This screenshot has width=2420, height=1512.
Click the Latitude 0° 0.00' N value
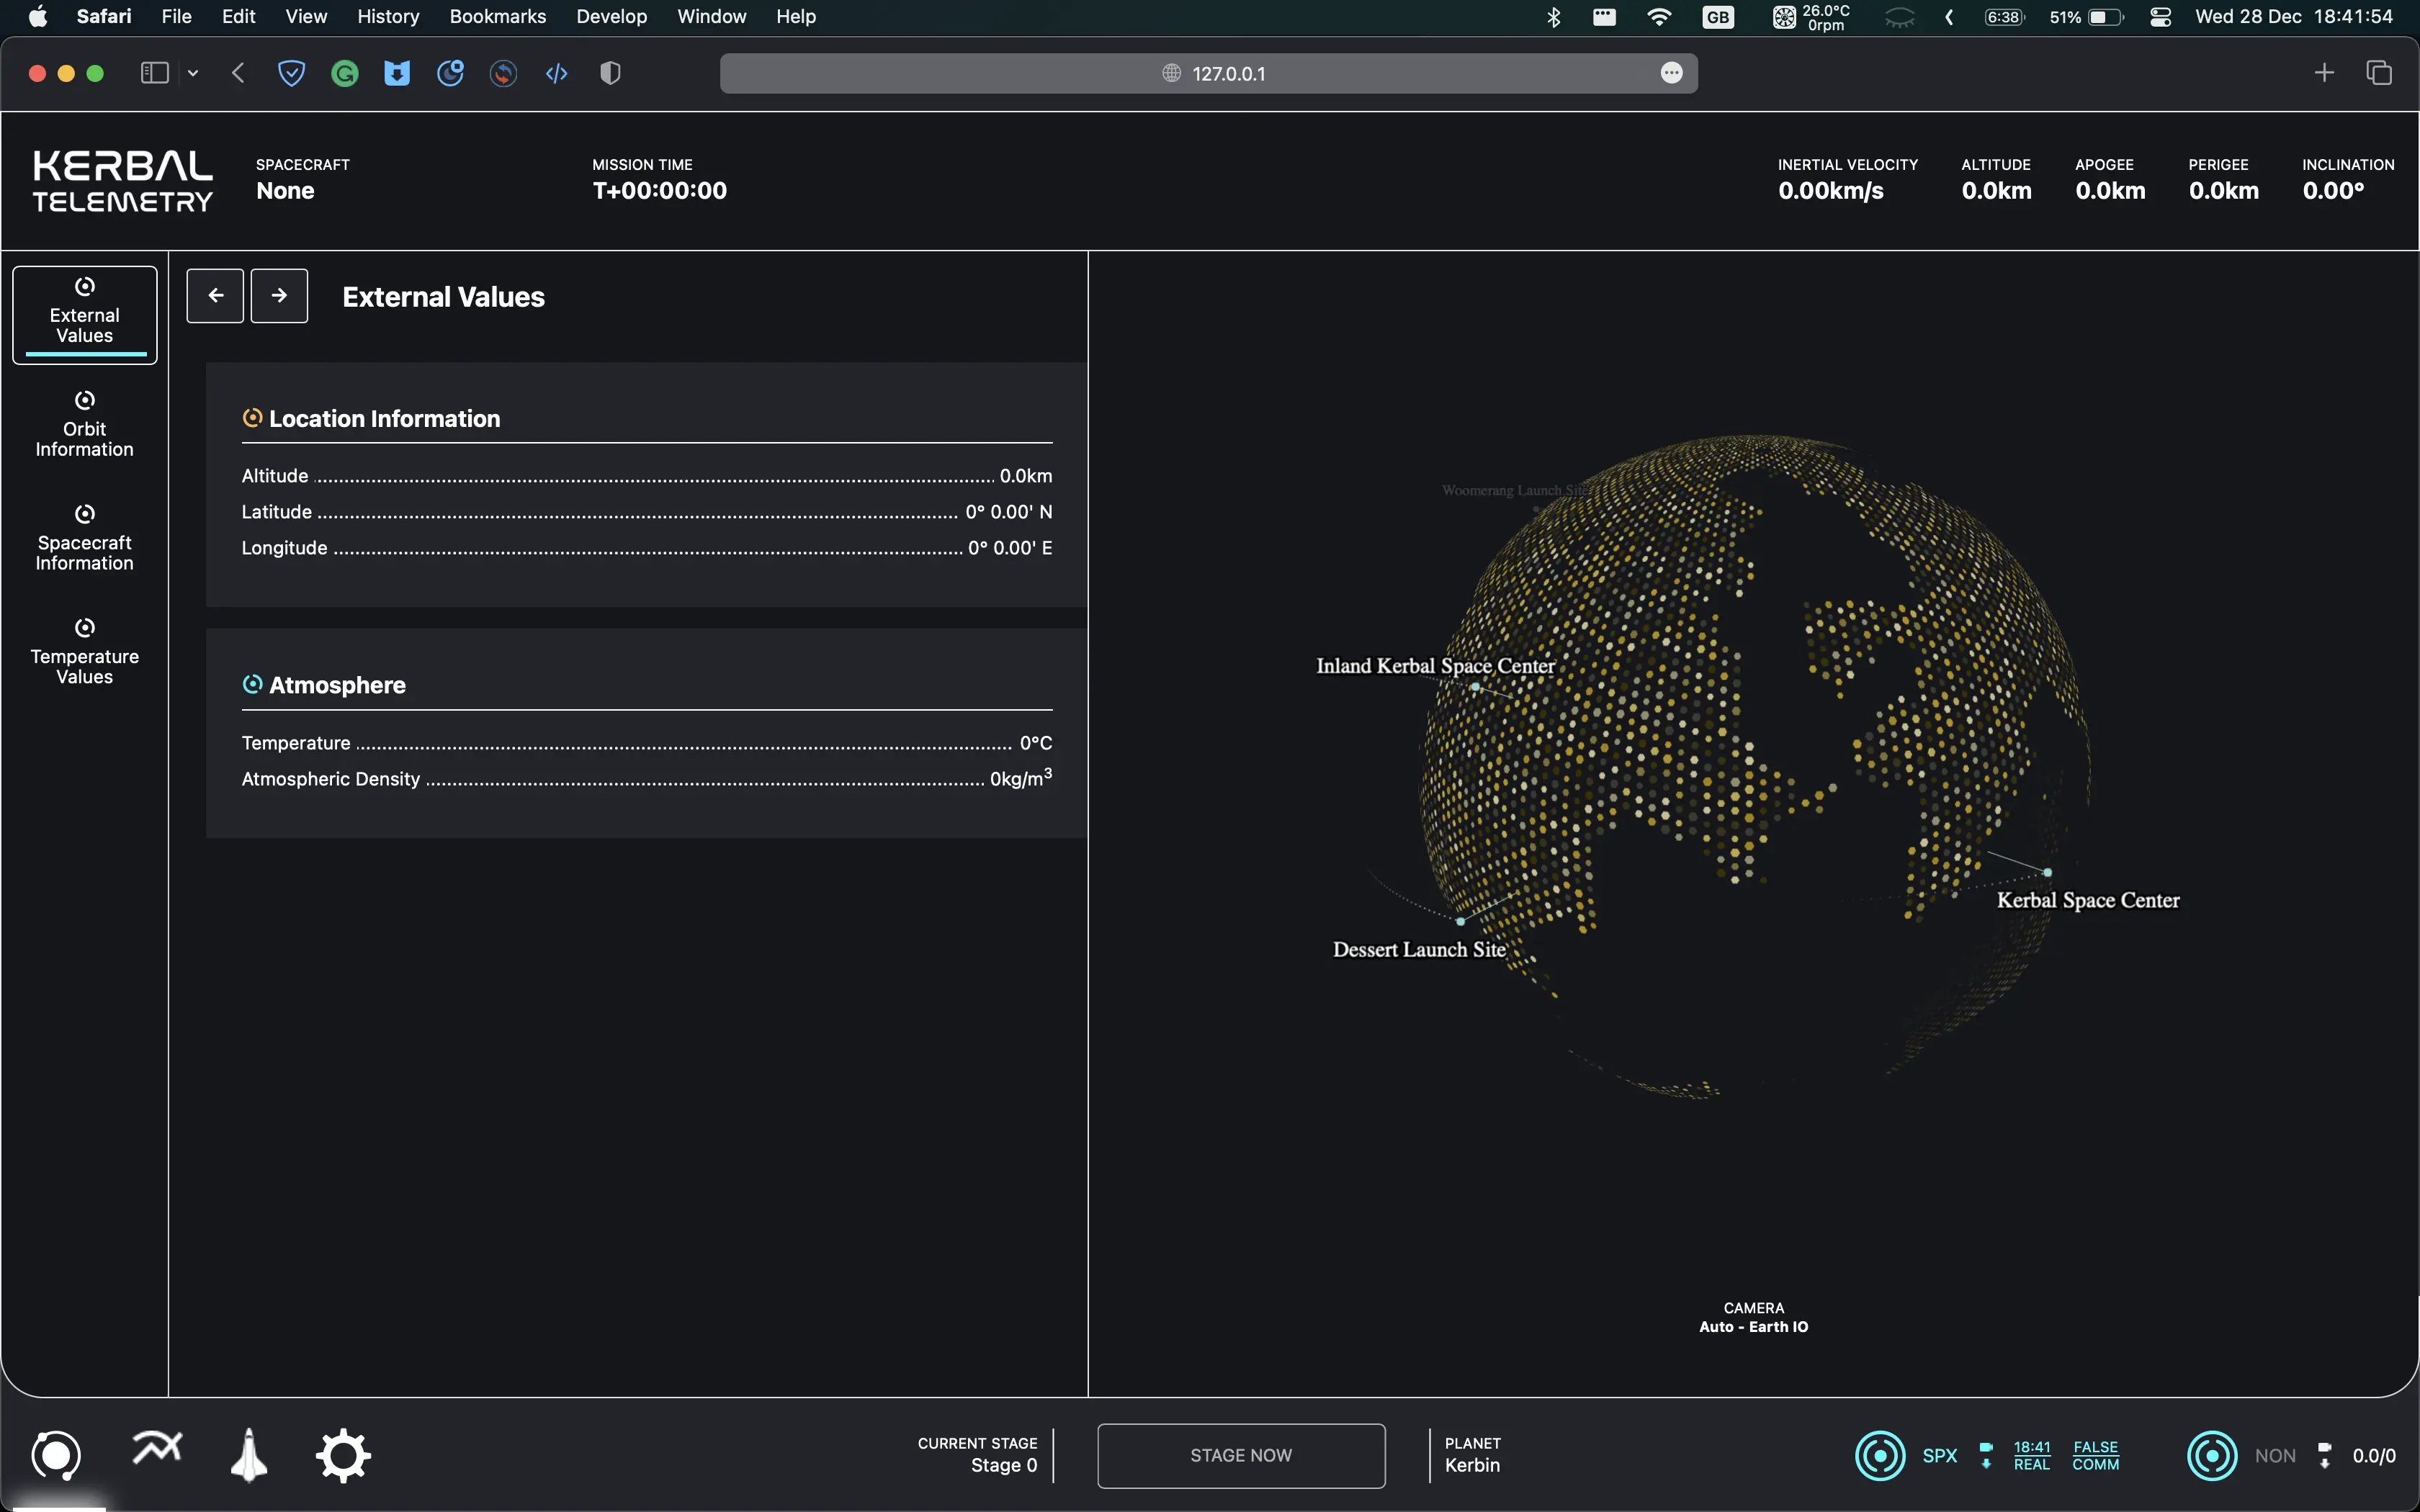click(x=1009, y=512)
